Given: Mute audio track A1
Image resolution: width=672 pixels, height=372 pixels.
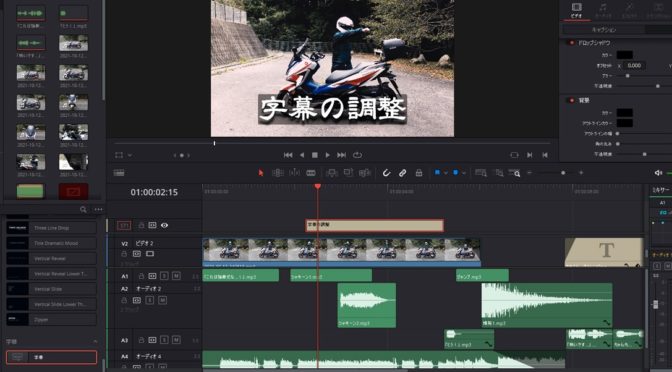Looking at the screenshot, I should [176, 276].
